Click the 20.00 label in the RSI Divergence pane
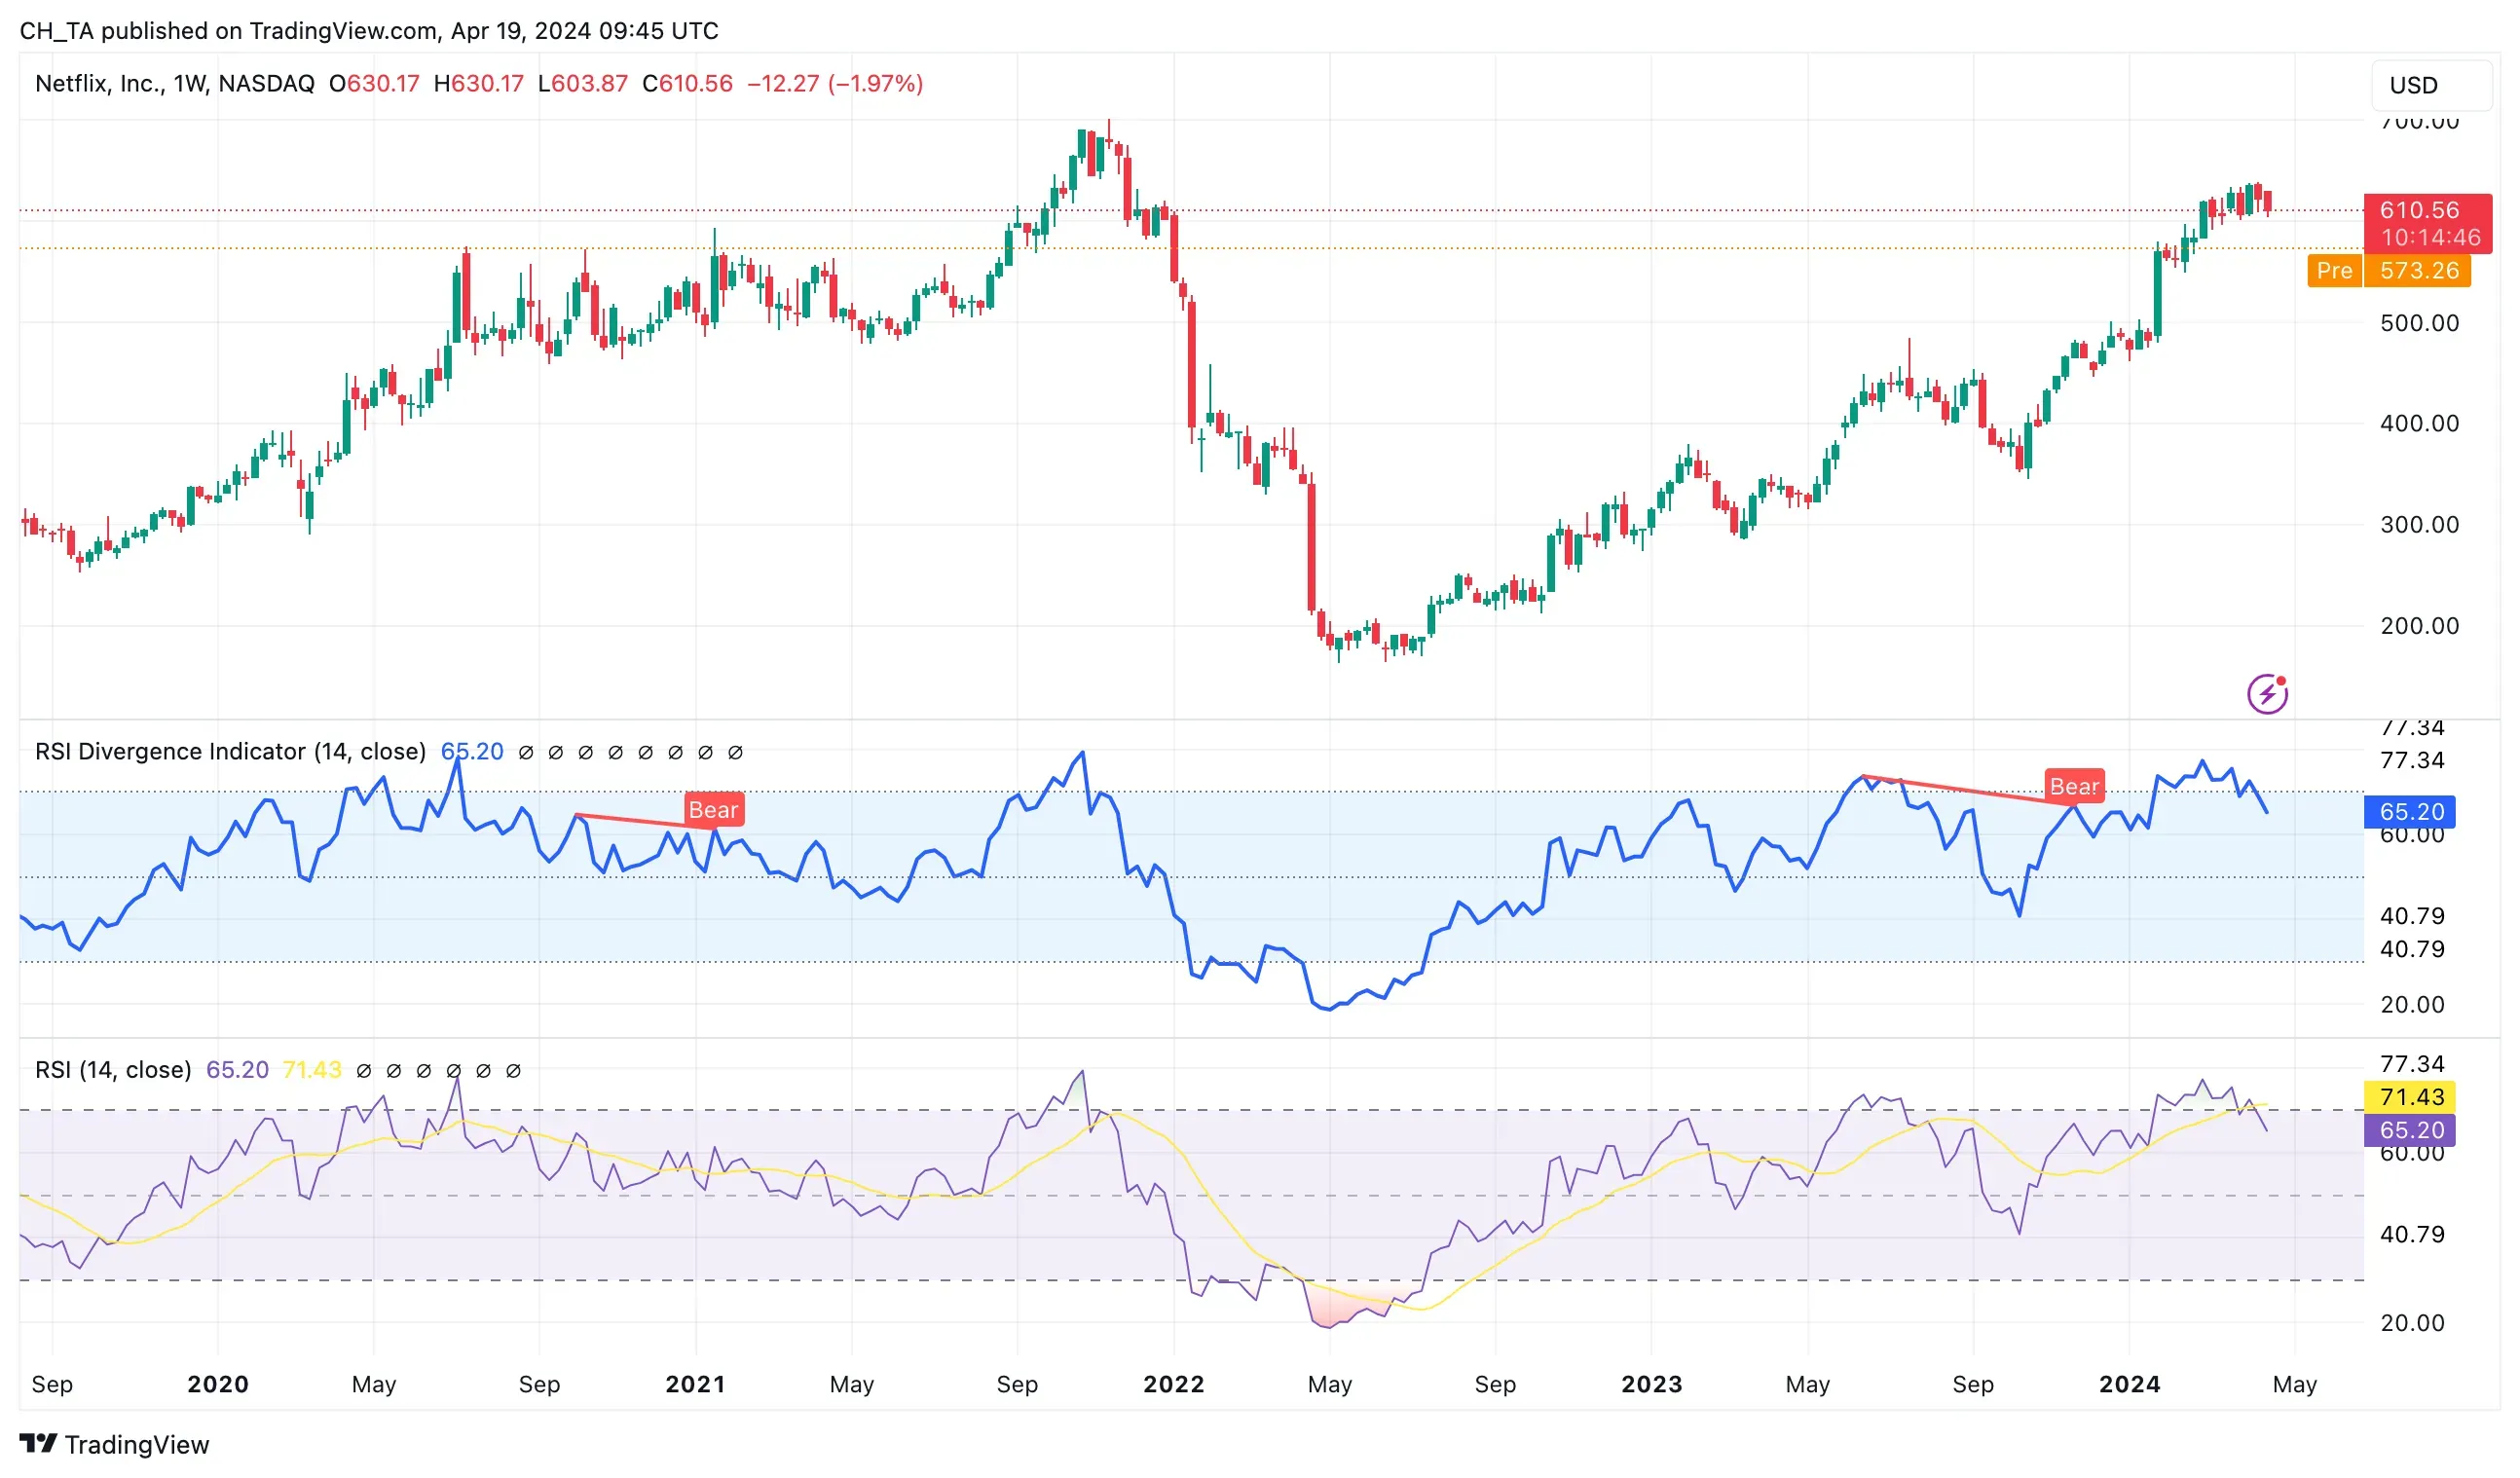This screenshot has width=2520, height=1478. tap(2412, 1004)
